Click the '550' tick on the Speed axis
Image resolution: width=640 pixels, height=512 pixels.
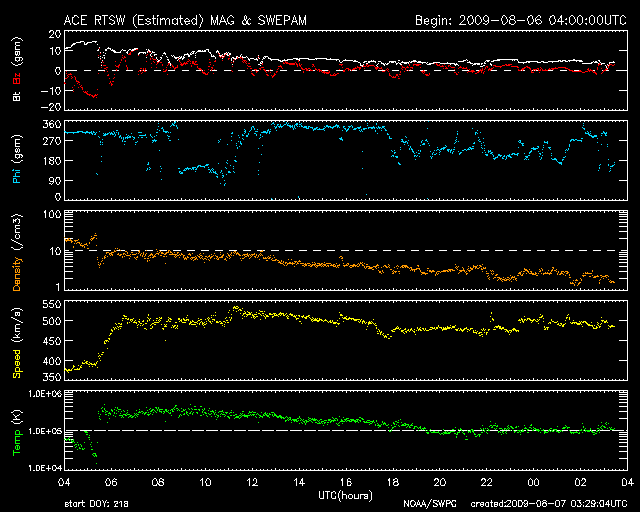(x=51, y=304)
